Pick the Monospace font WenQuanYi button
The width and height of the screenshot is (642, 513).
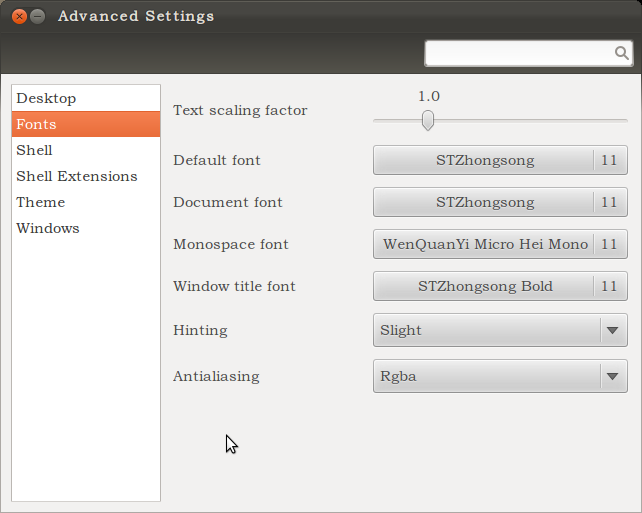tap(500, 244)
